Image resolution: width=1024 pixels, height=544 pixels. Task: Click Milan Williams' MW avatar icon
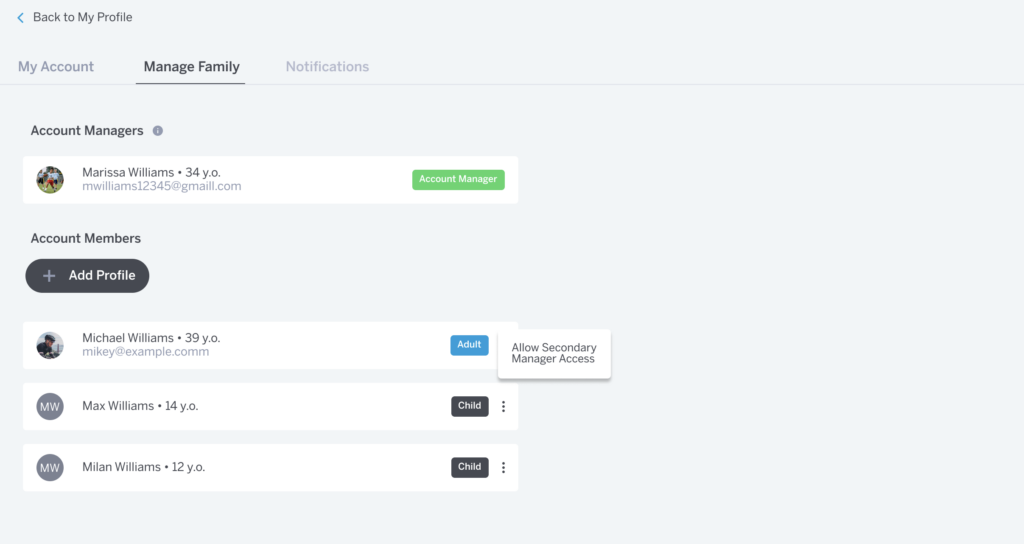[50, 467]
